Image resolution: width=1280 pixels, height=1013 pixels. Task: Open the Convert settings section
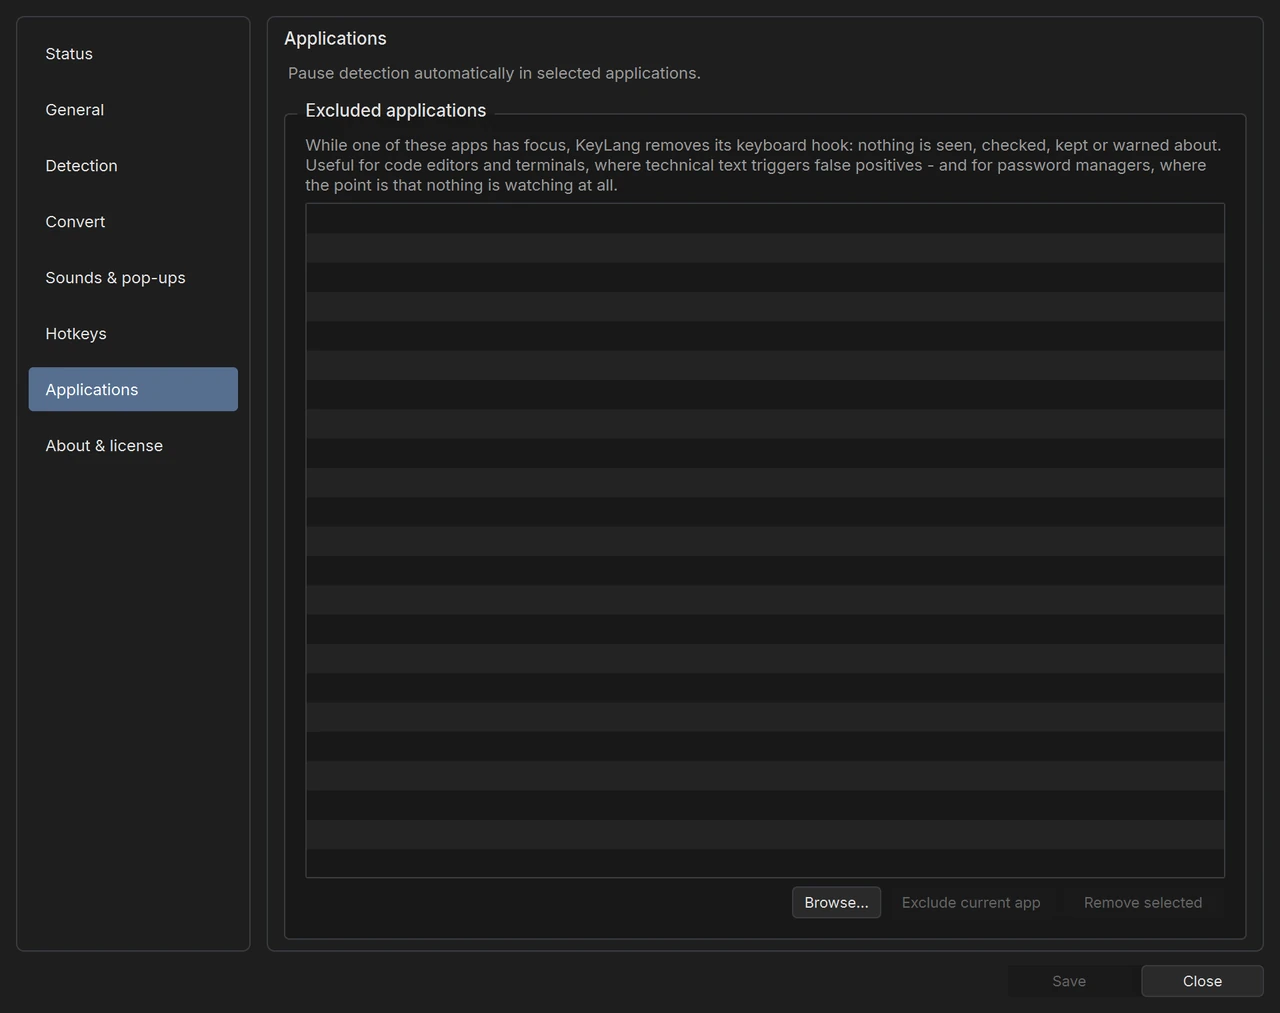coord(133,222)
